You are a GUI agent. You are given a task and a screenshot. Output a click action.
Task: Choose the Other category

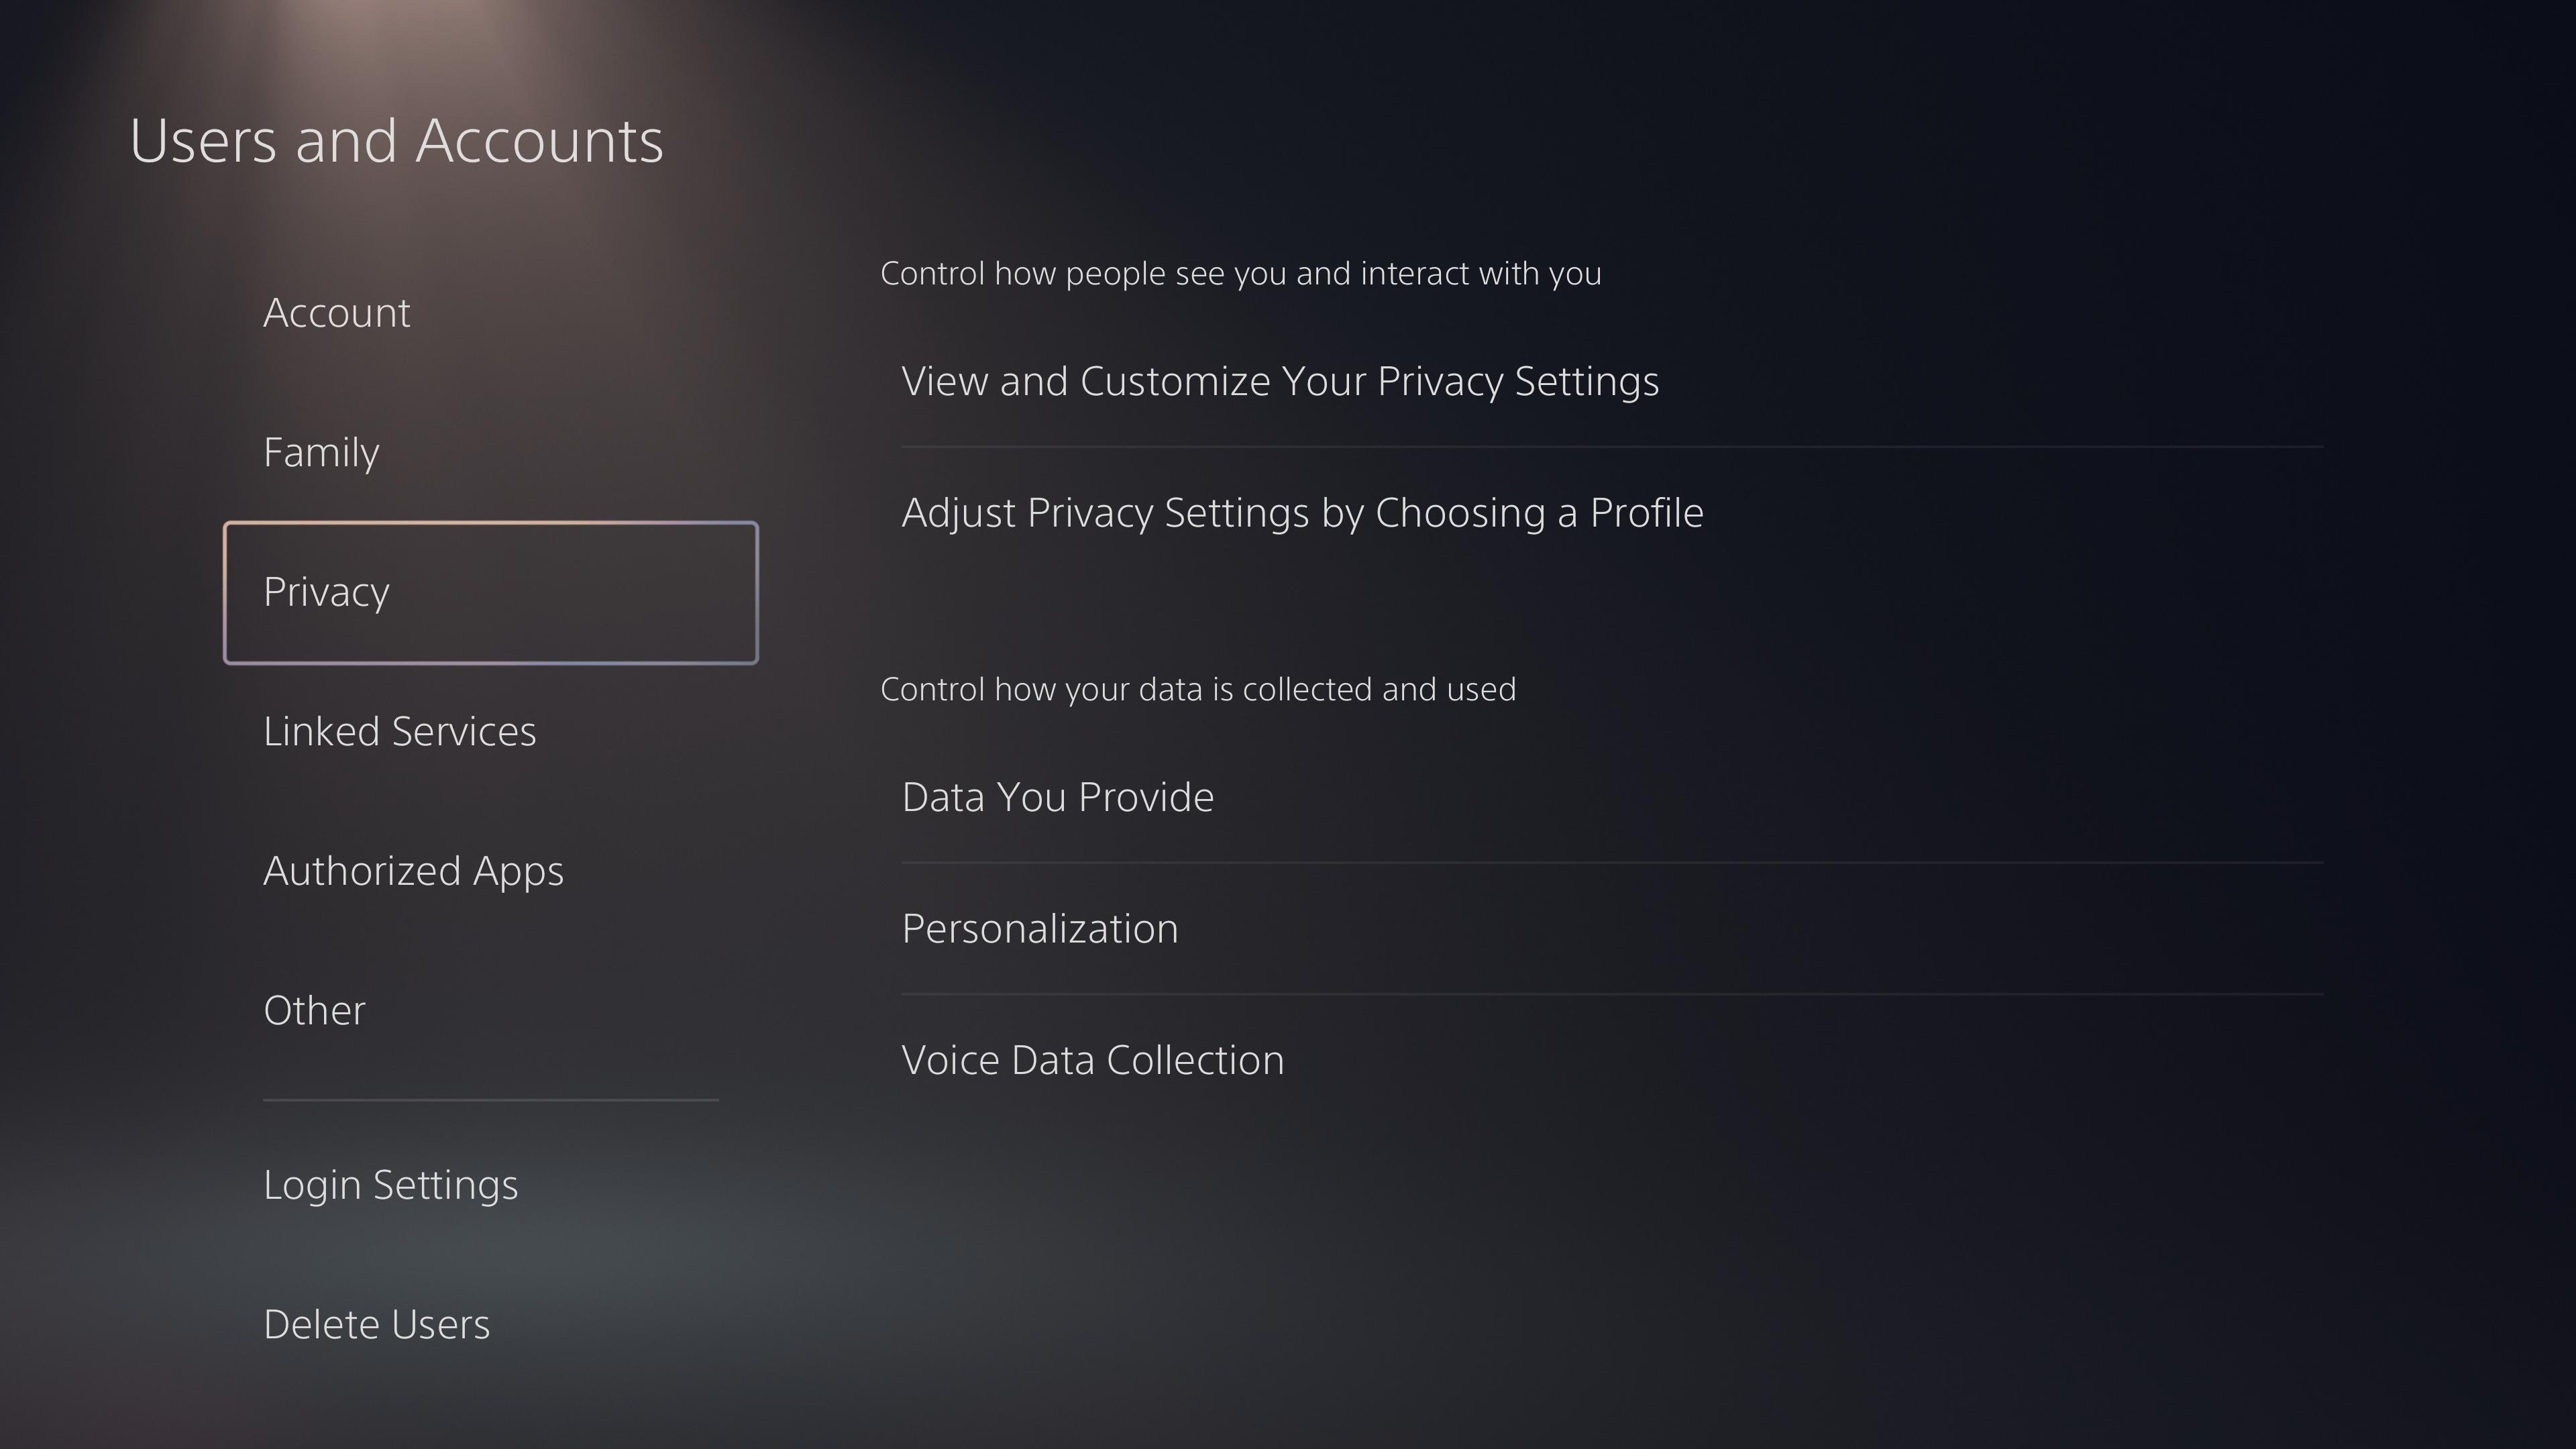tap(314, 1010)
